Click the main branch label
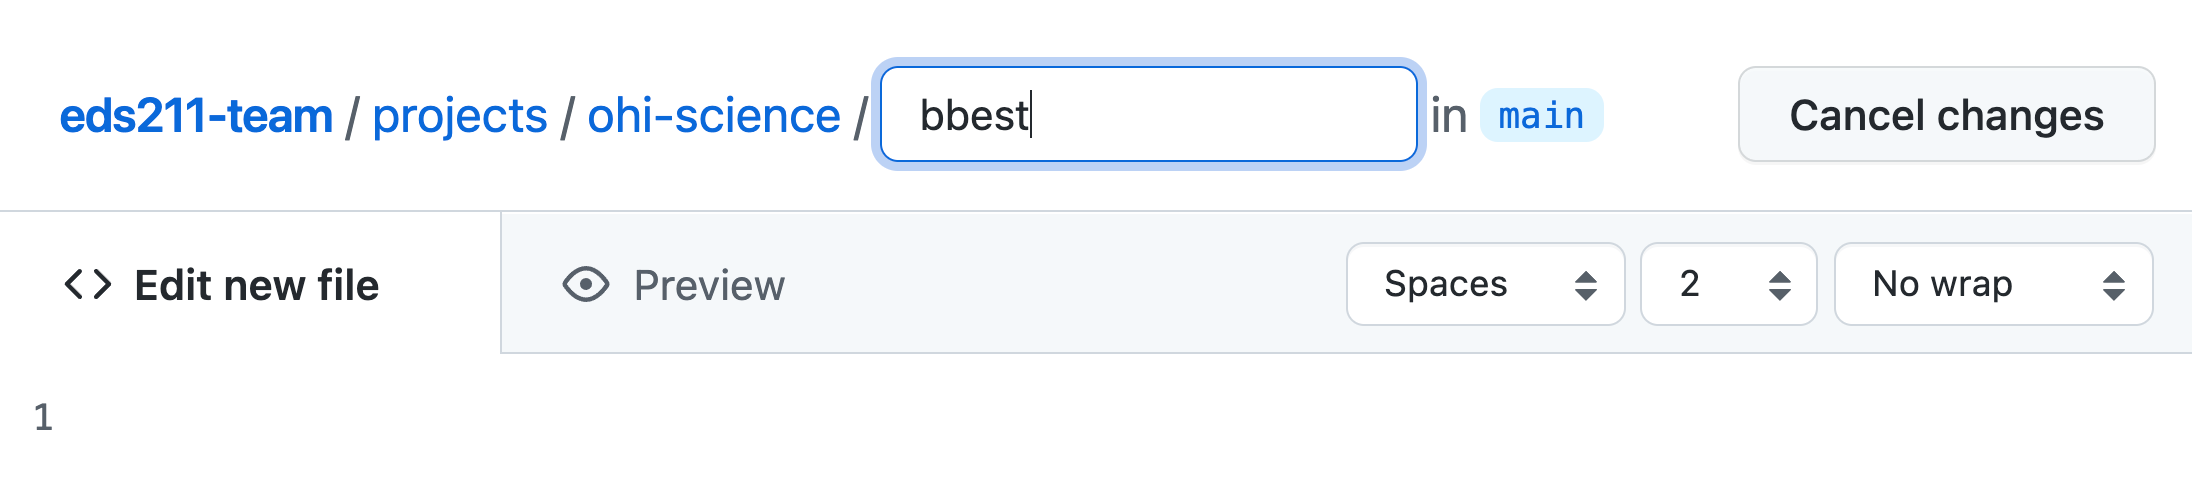The width and height of the screenshot is (2192, 492). coord(1541,116)
